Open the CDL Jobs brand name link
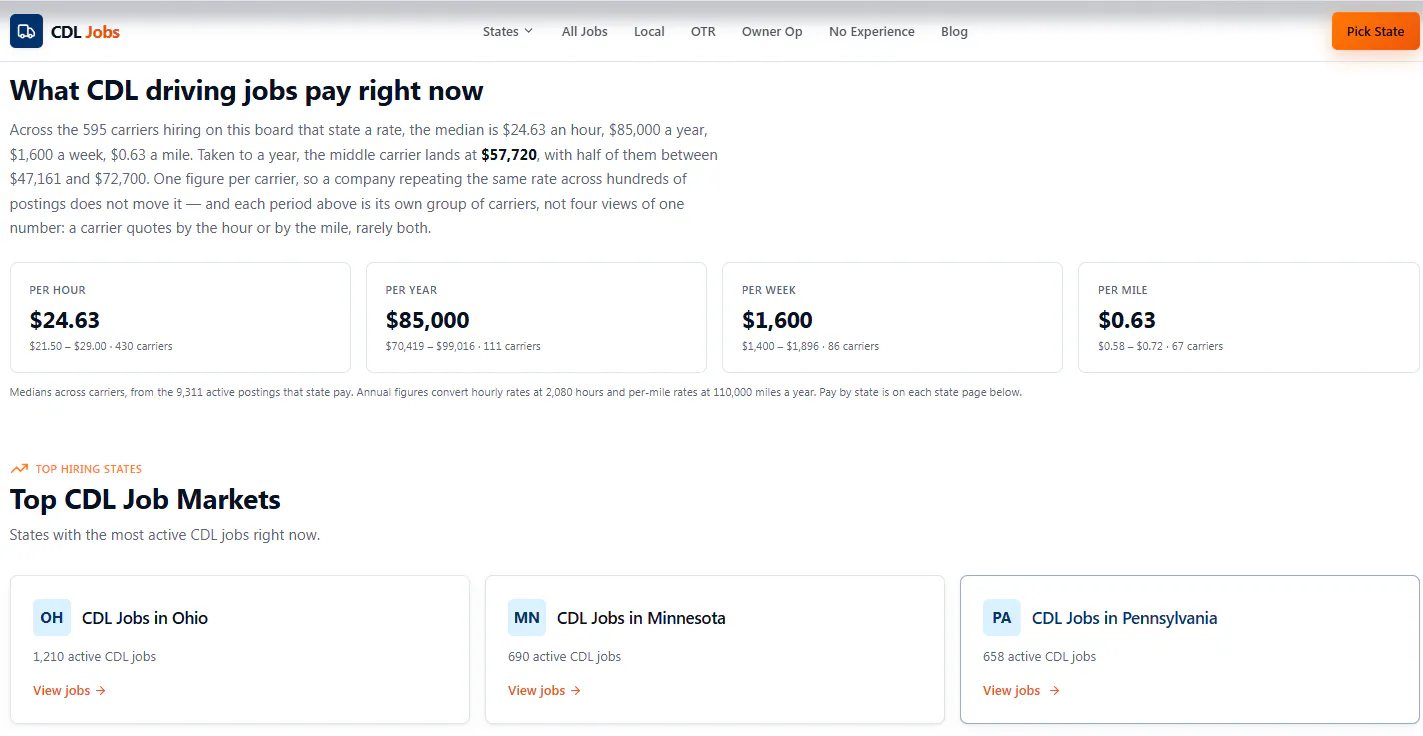Viewport: 1423px width, 736px height. pos(85,32)
